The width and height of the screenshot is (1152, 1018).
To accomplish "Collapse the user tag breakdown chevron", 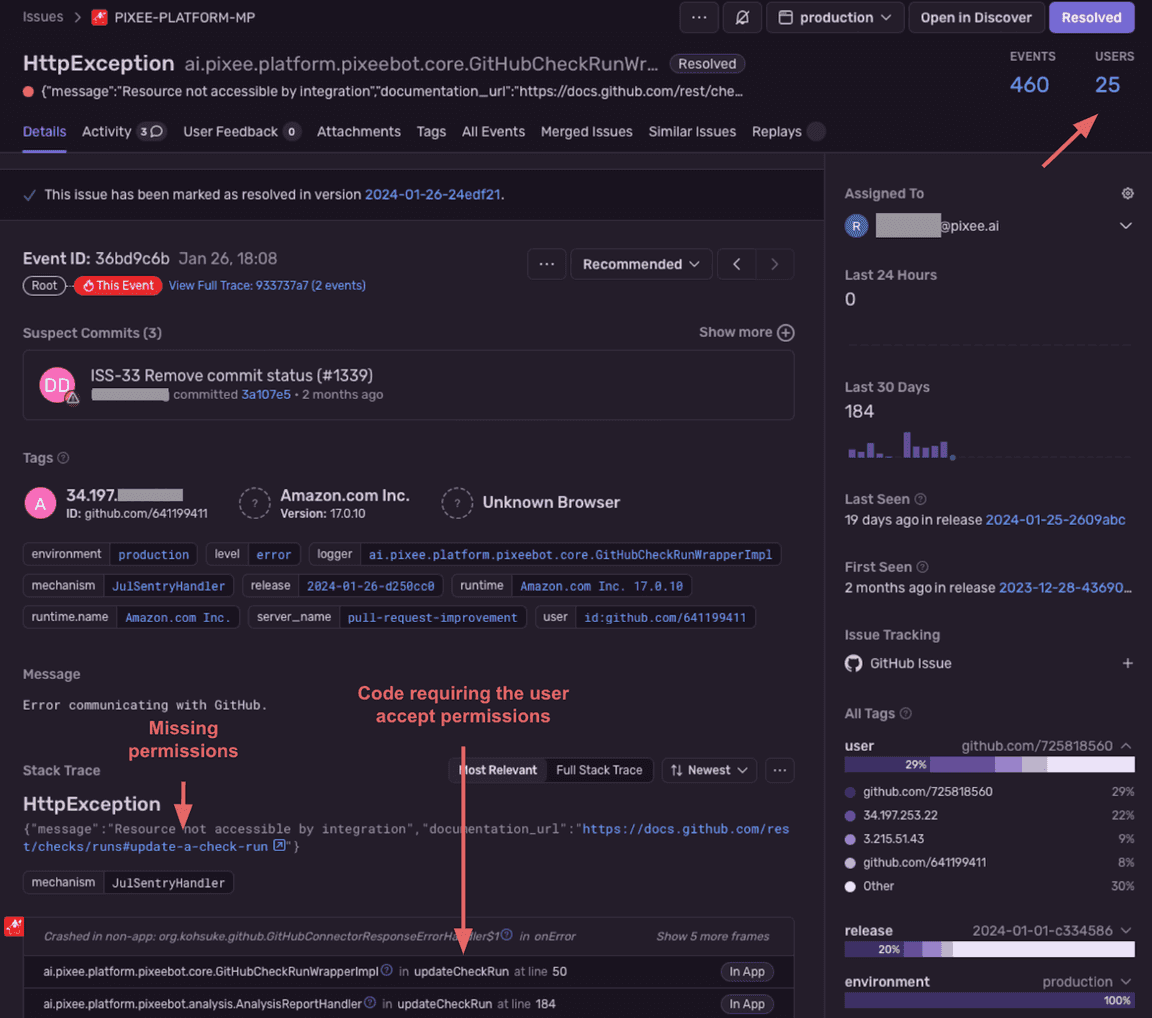I will point(1126,746).
